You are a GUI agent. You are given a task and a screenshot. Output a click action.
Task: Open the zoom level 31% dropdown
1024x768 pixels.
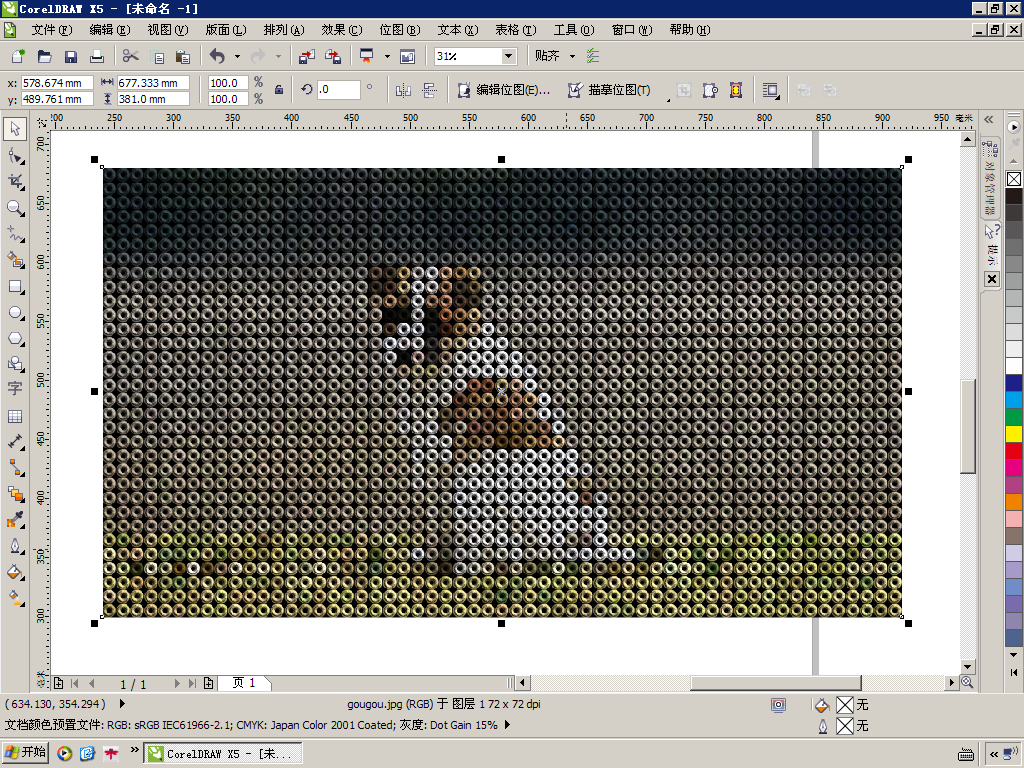(508, 57)
